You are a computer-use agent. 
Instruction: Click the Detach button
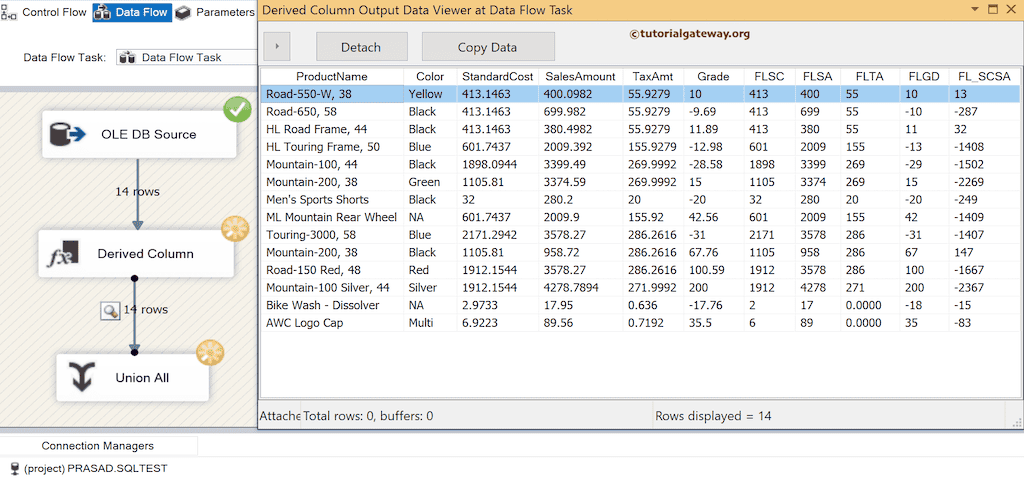coord(361,47)
